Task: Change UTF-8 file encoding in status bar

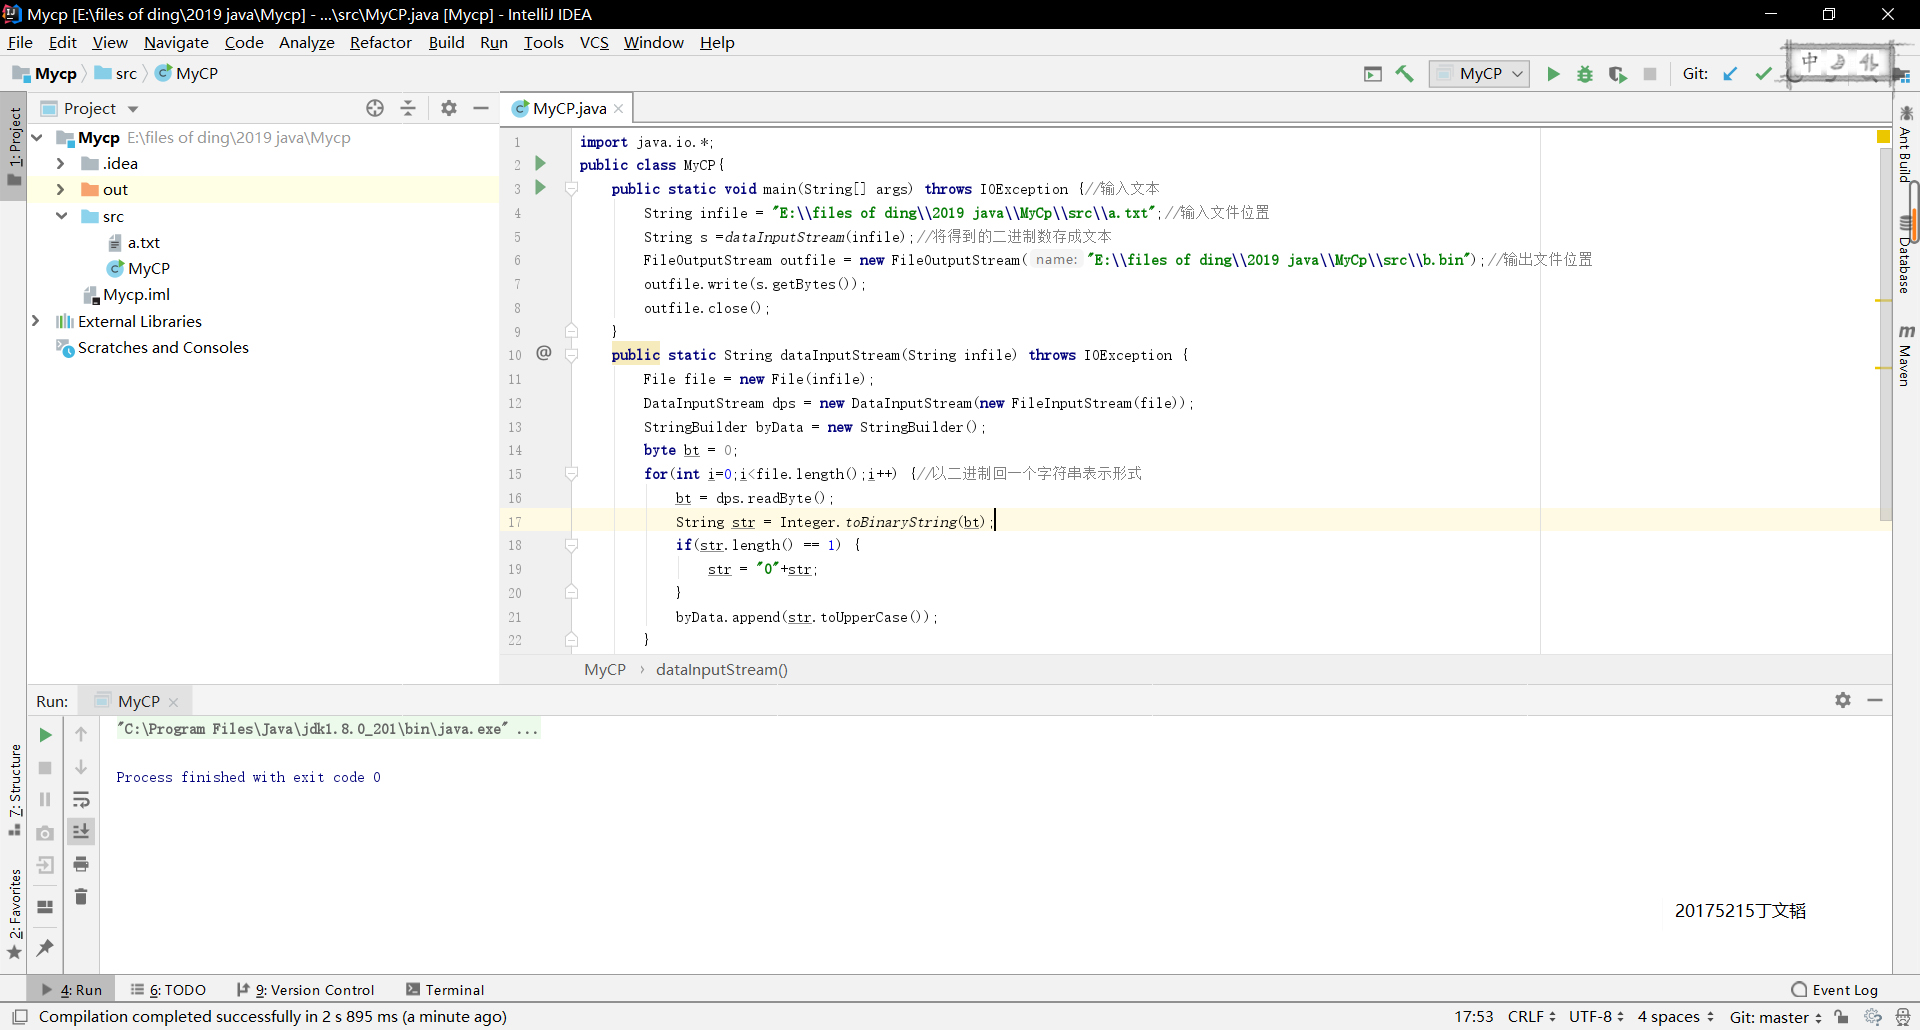Action: (x=1596, y=1016)
